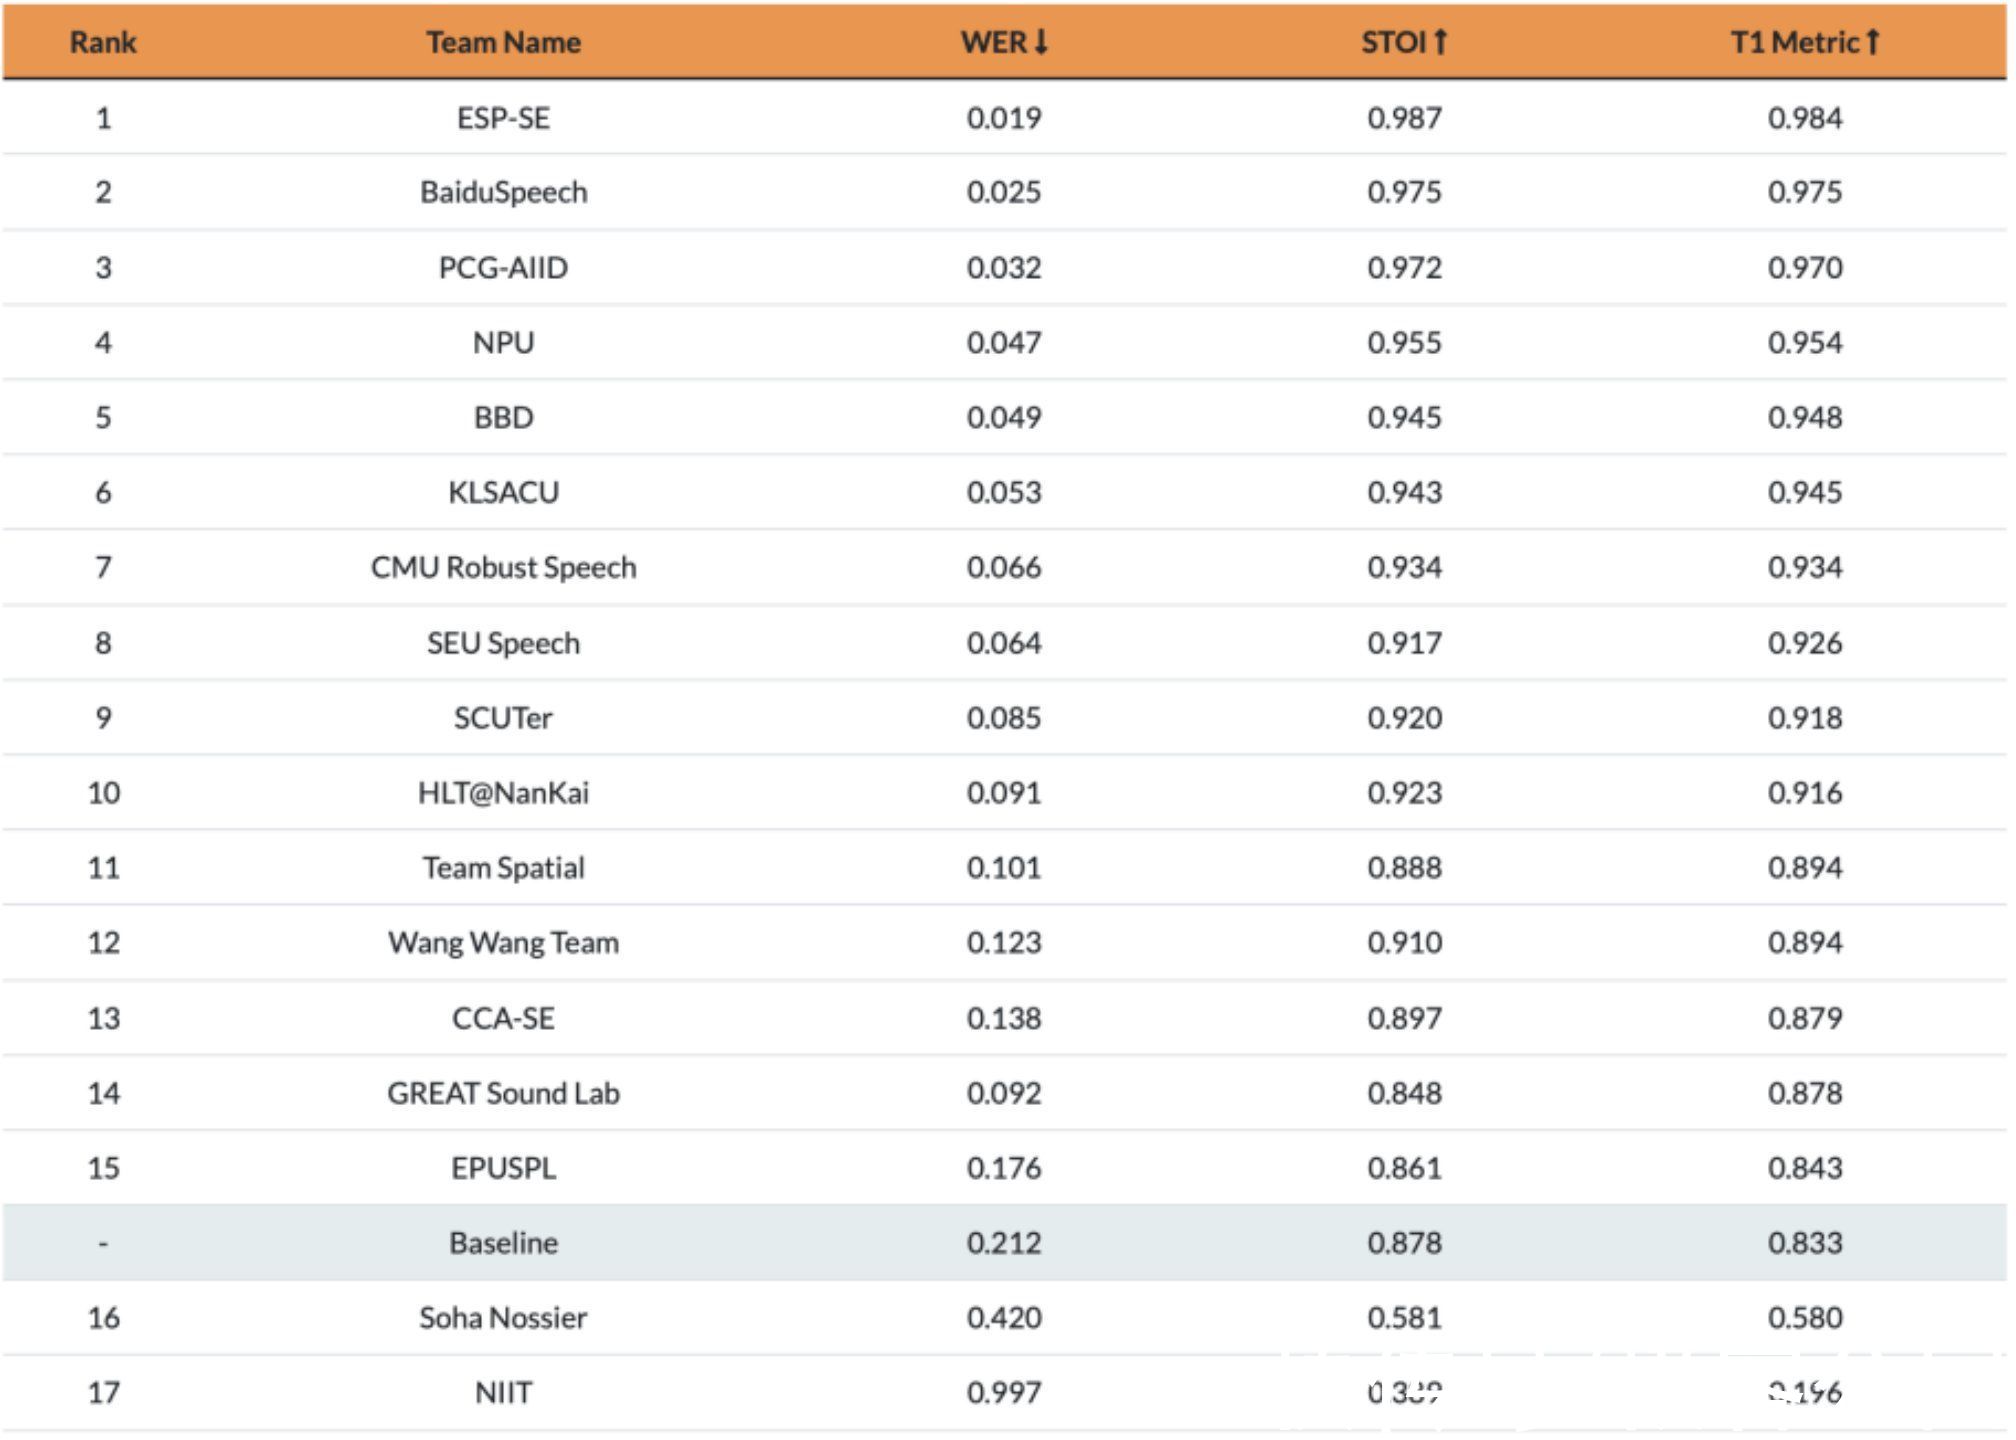Select the NIIT team name
This screenshot has height=1440, width=2016.
[x=504, y=1393]
